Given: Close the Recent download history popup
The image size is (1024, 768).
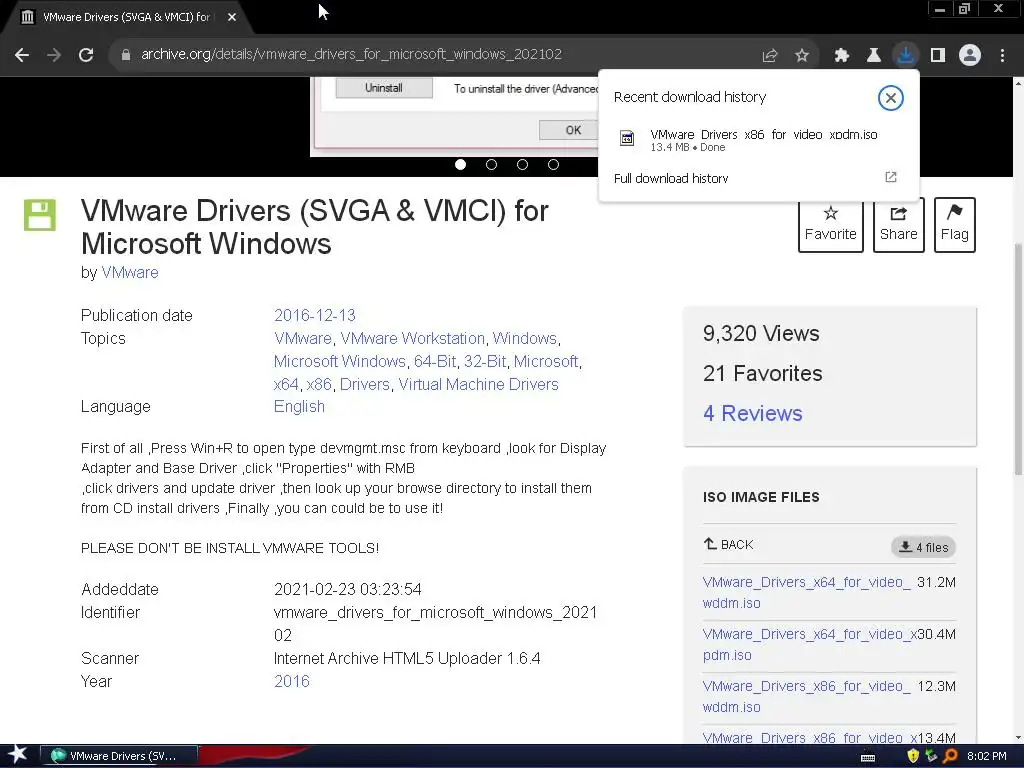Looking at the screenshot, I should pyautogui.click(x=890, y=98).
